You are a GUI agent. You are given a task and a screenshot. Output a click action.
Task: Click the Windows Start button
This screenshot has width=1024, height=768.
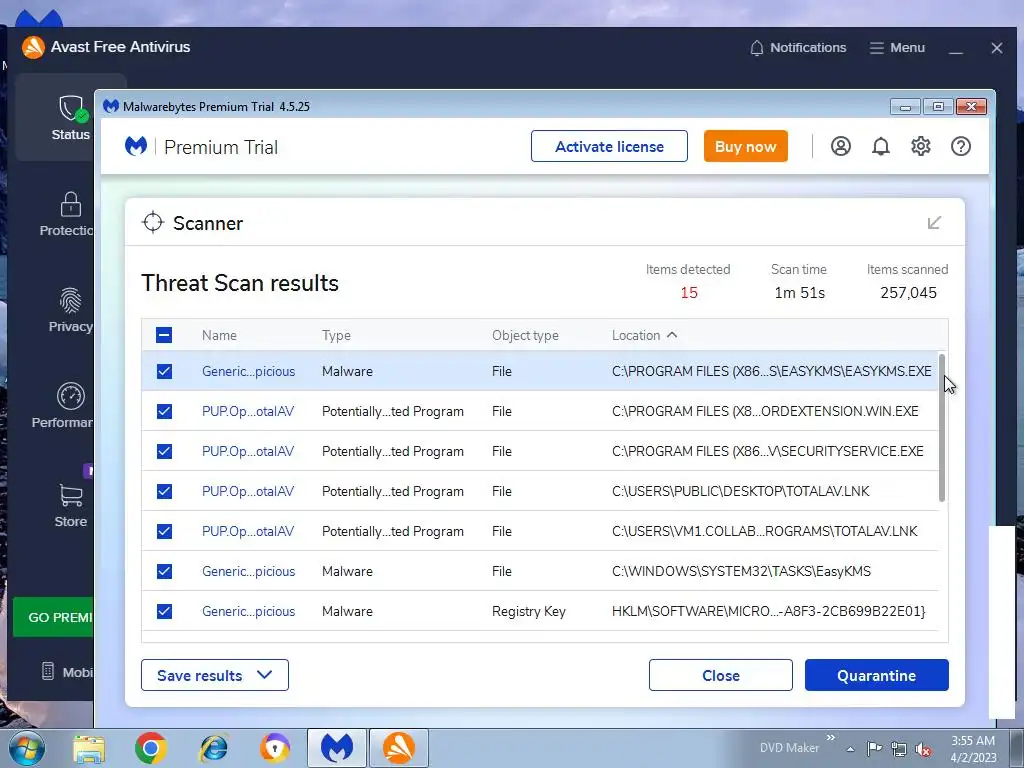click(x=26, y=748)
